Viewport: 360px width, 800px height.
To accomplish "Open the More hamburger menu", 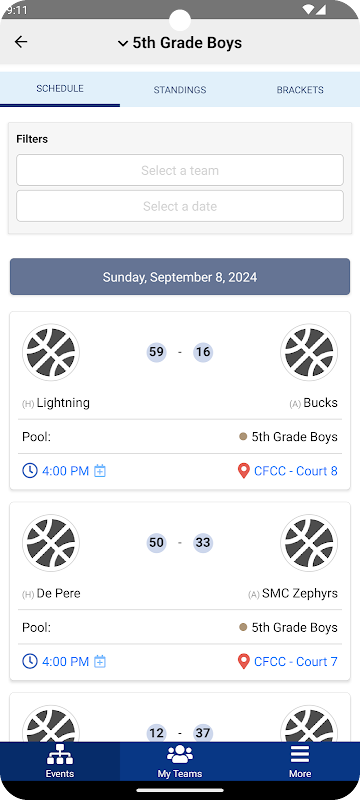I will [x=300, y=761].
